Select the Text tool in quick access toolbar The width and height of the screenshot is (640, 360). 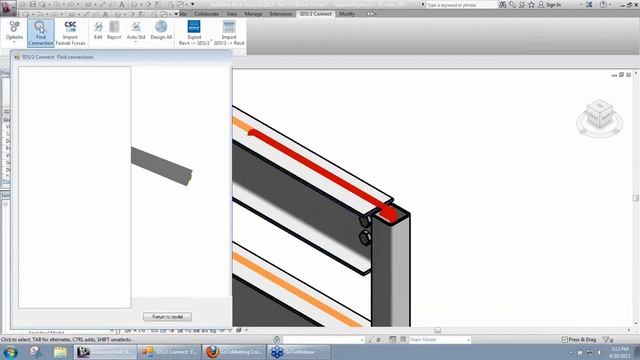[x=122, y=4]
